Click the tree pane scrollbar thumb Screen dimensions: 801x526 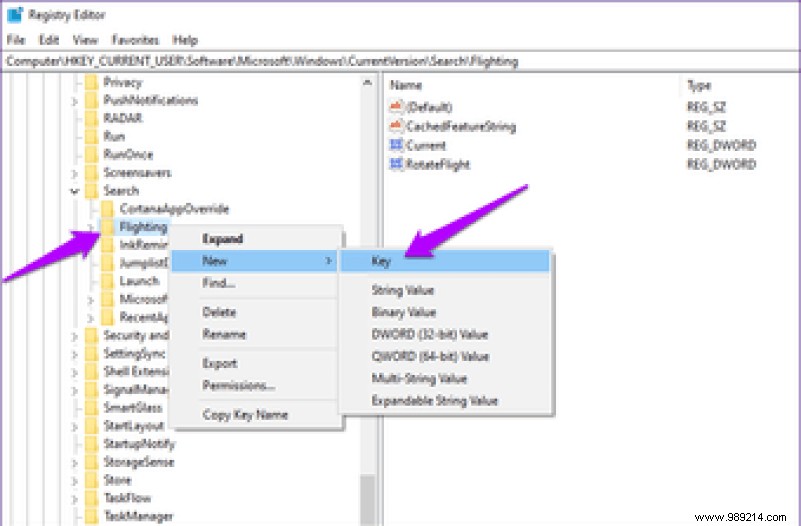click(x=367, y=498)
